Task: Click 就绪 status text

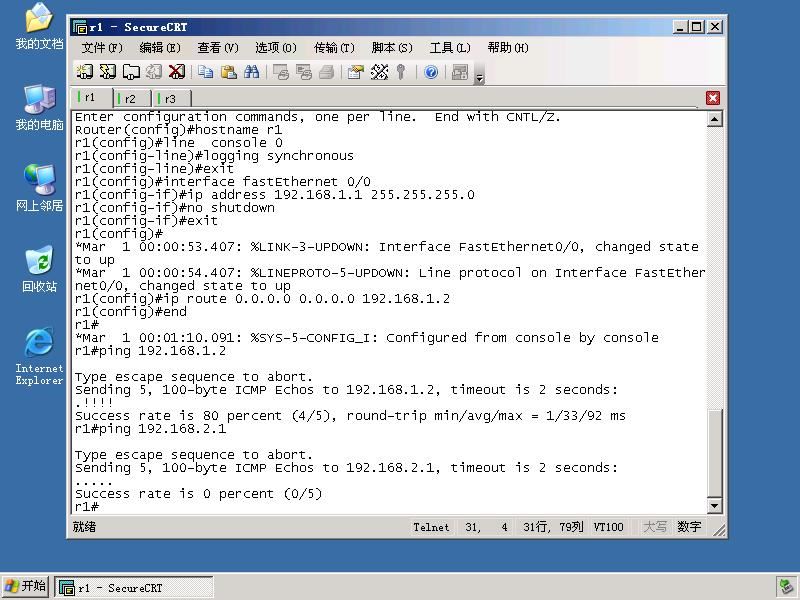Action: coord(84,527)
